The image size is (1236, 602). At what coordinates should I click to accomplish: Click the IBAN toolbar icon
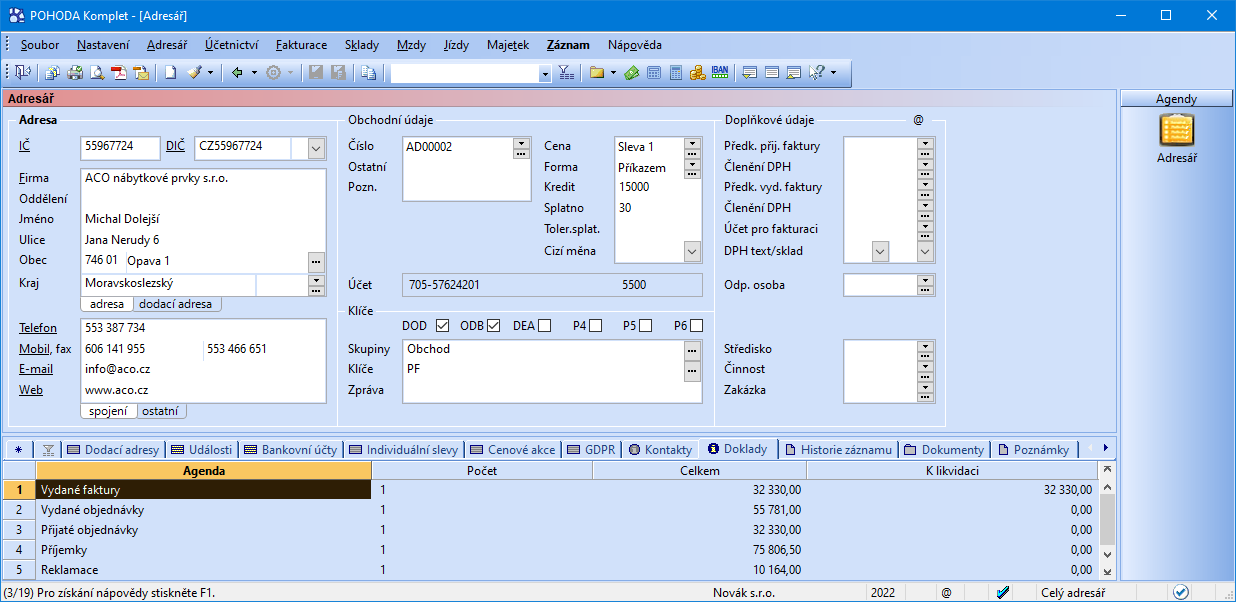coord(720,73)
